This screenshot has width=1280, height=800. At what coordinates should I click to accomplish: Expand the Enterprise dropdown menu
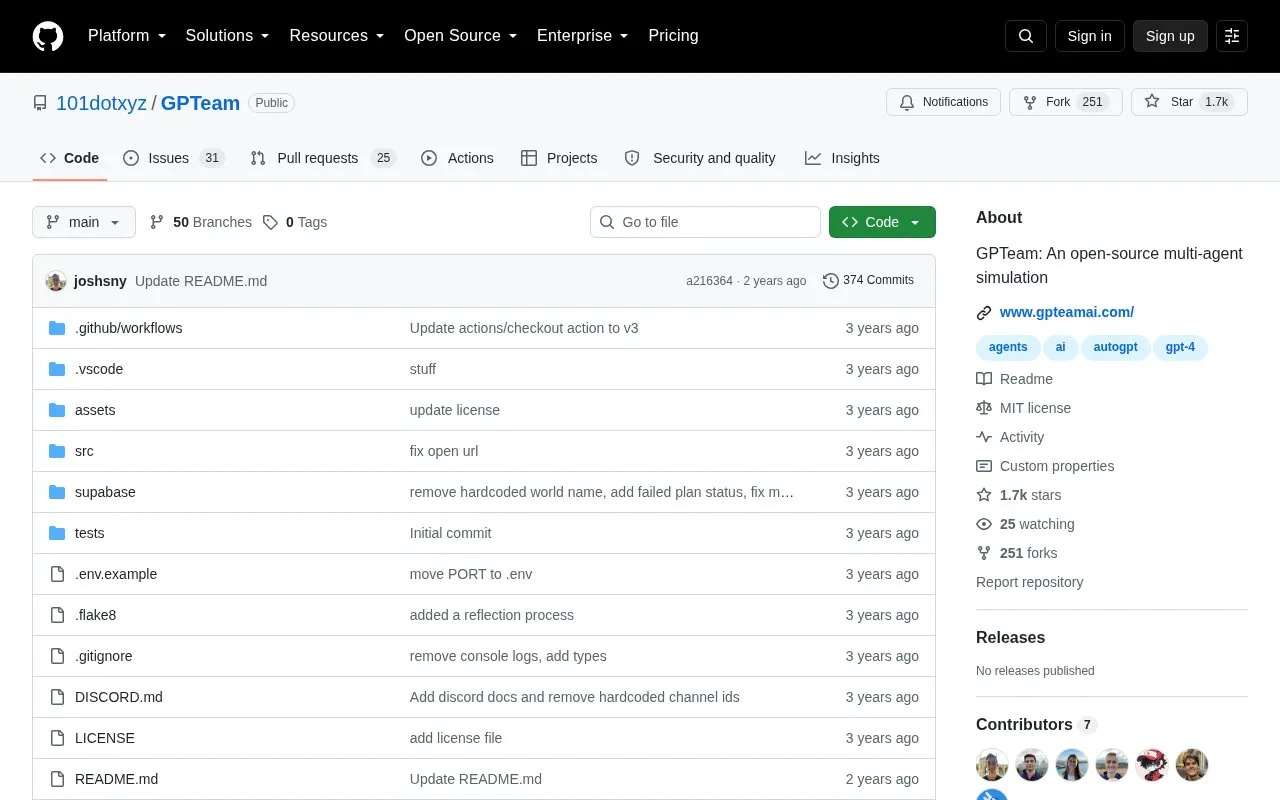(x=583, y=36)
